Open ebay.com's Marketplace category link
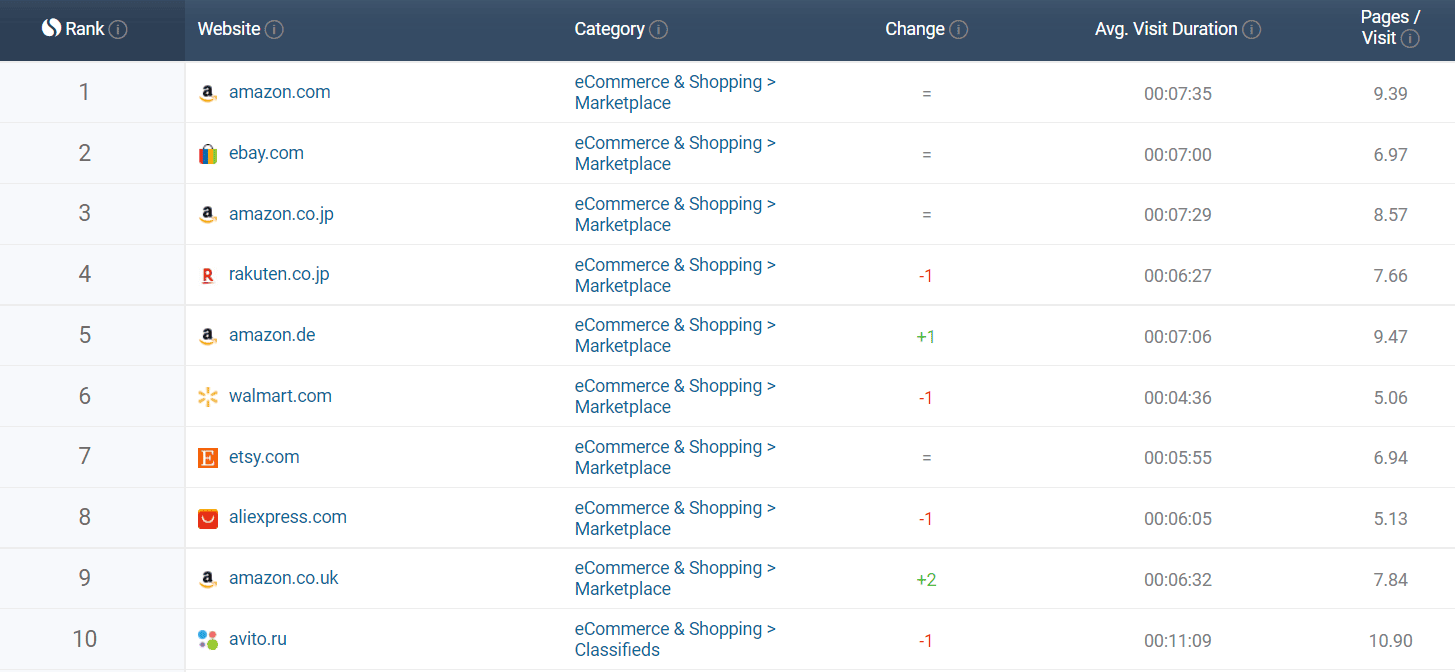The width and height of the screenshot is (1455, 672). coord(622,164)
